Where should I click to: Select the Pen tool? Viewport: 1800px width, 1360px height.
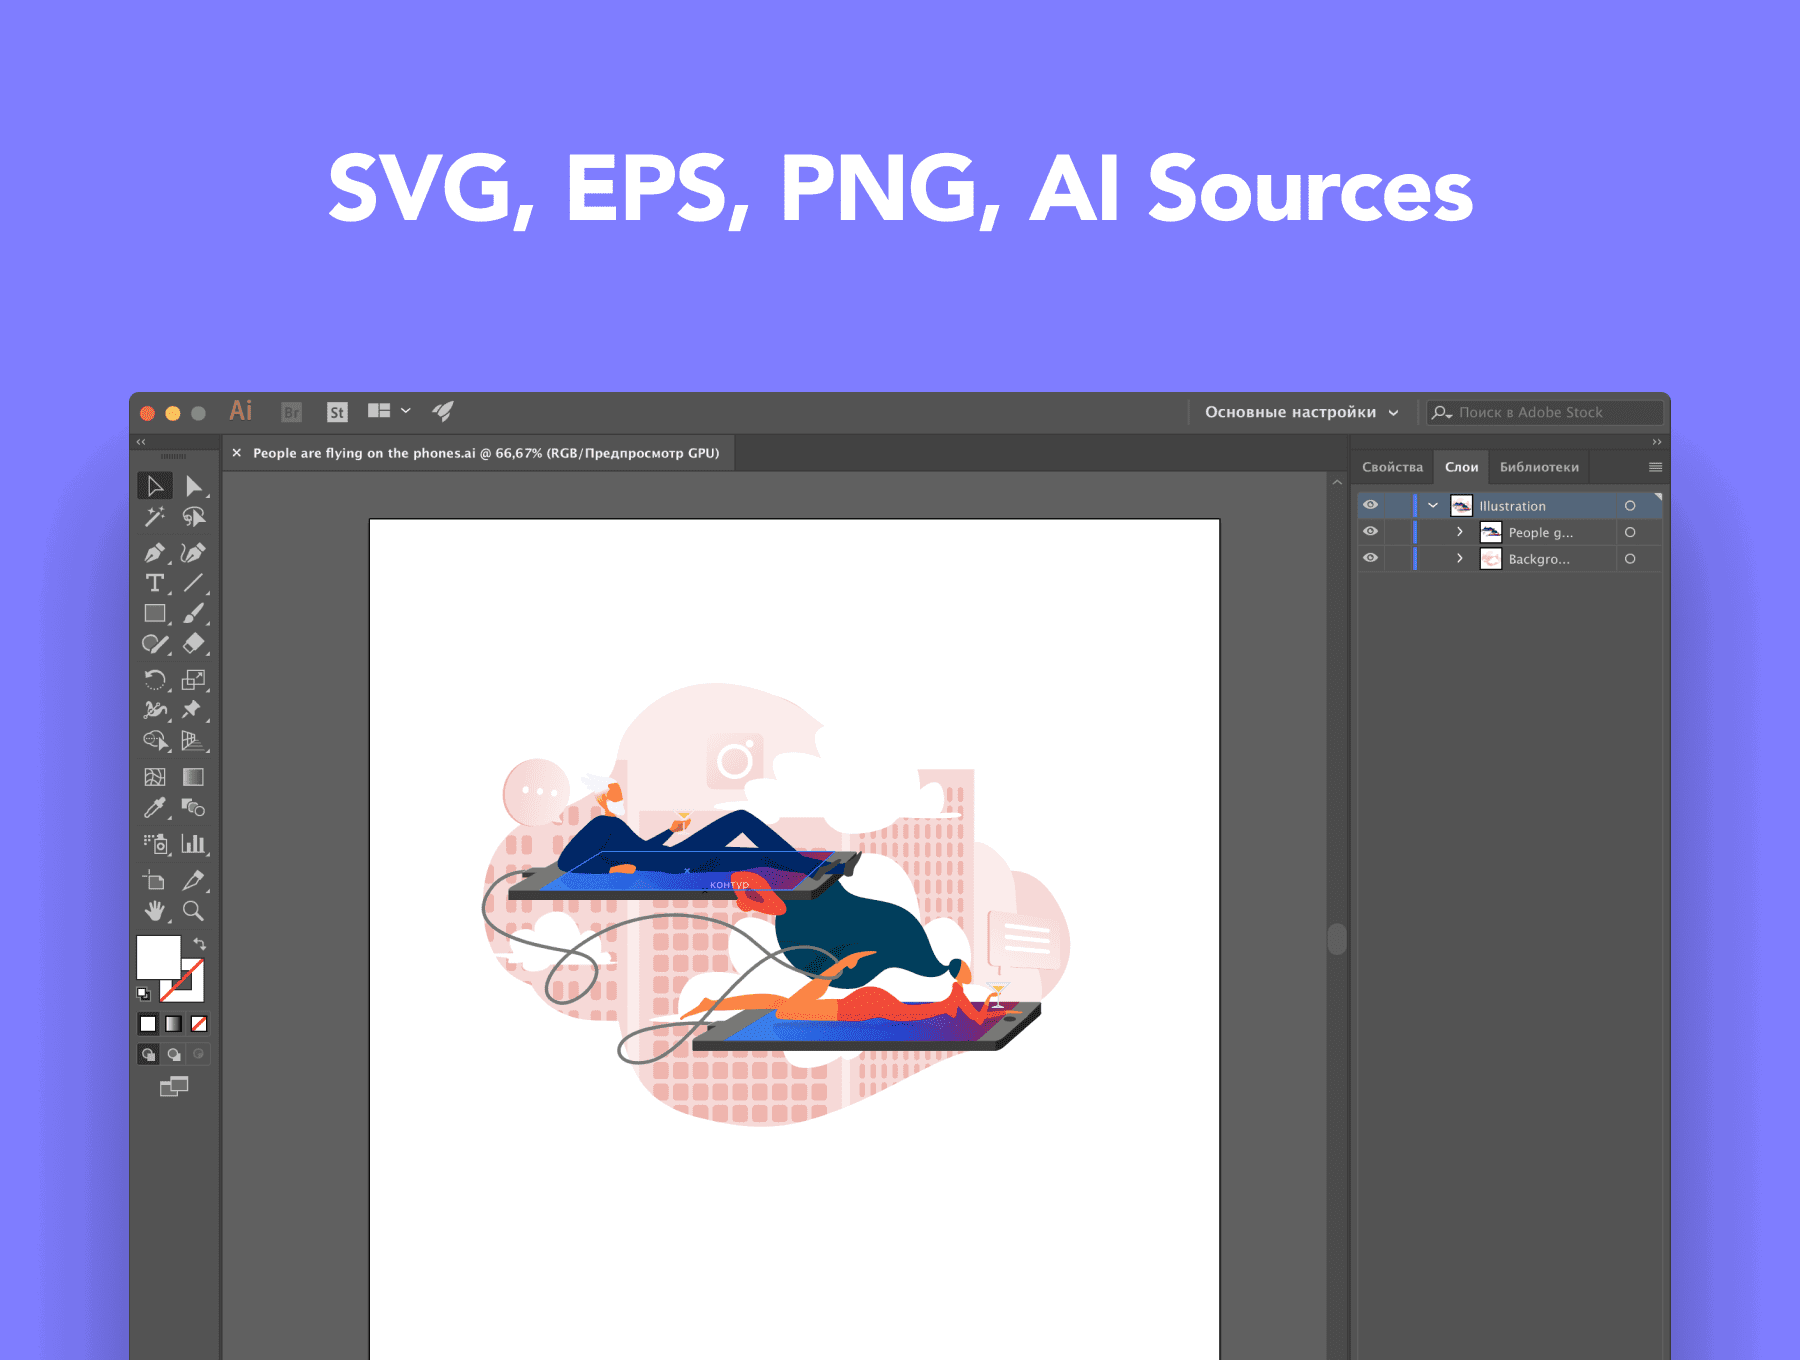point(154,552)
